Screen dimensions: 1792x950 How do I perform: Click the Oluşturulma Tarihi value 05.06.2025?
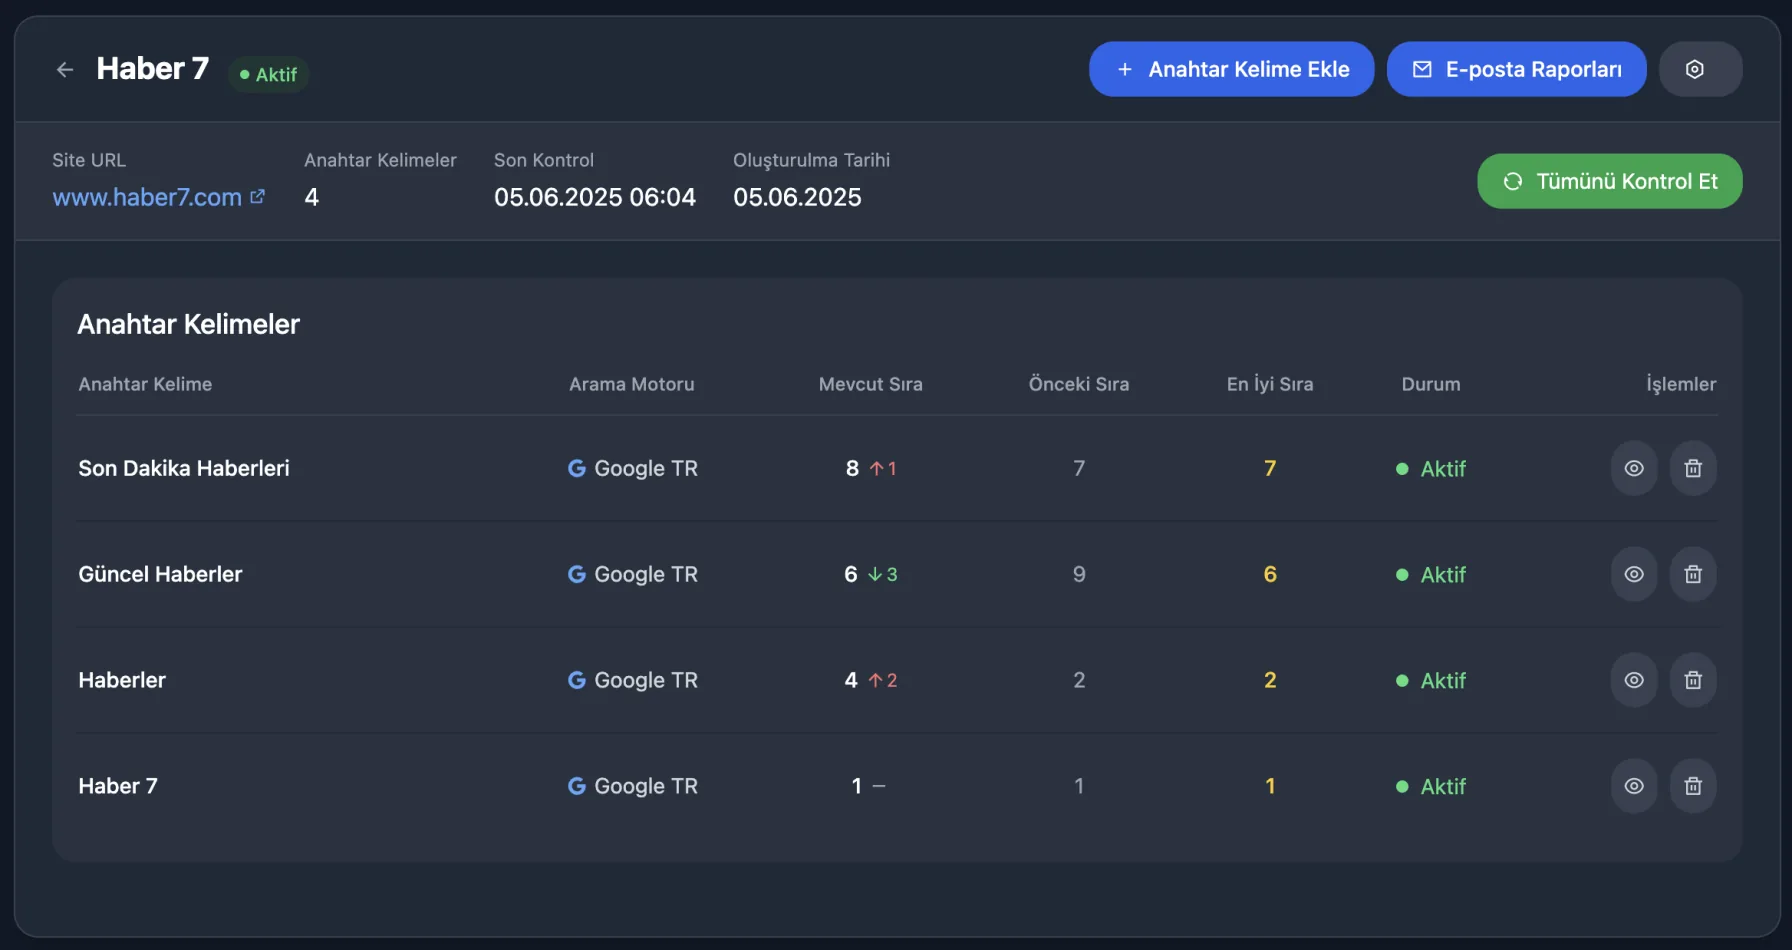797,197
